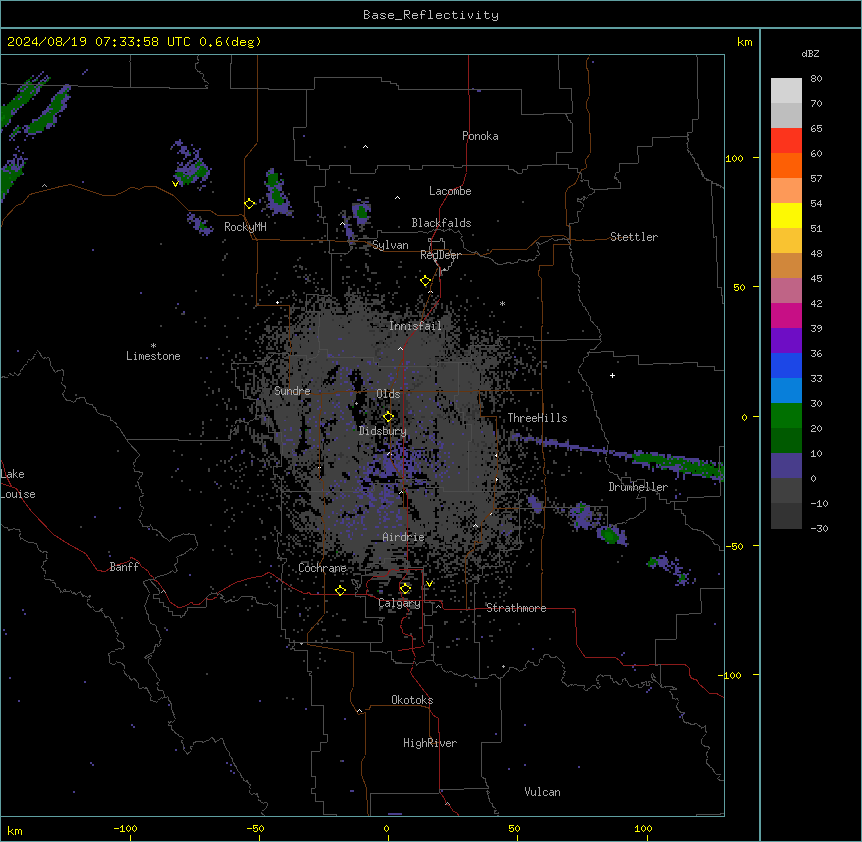Viewport: 862px width, 842px height.
Task: Select the light blue 30-33 dBZ swatch
Action: click(786, 391)
